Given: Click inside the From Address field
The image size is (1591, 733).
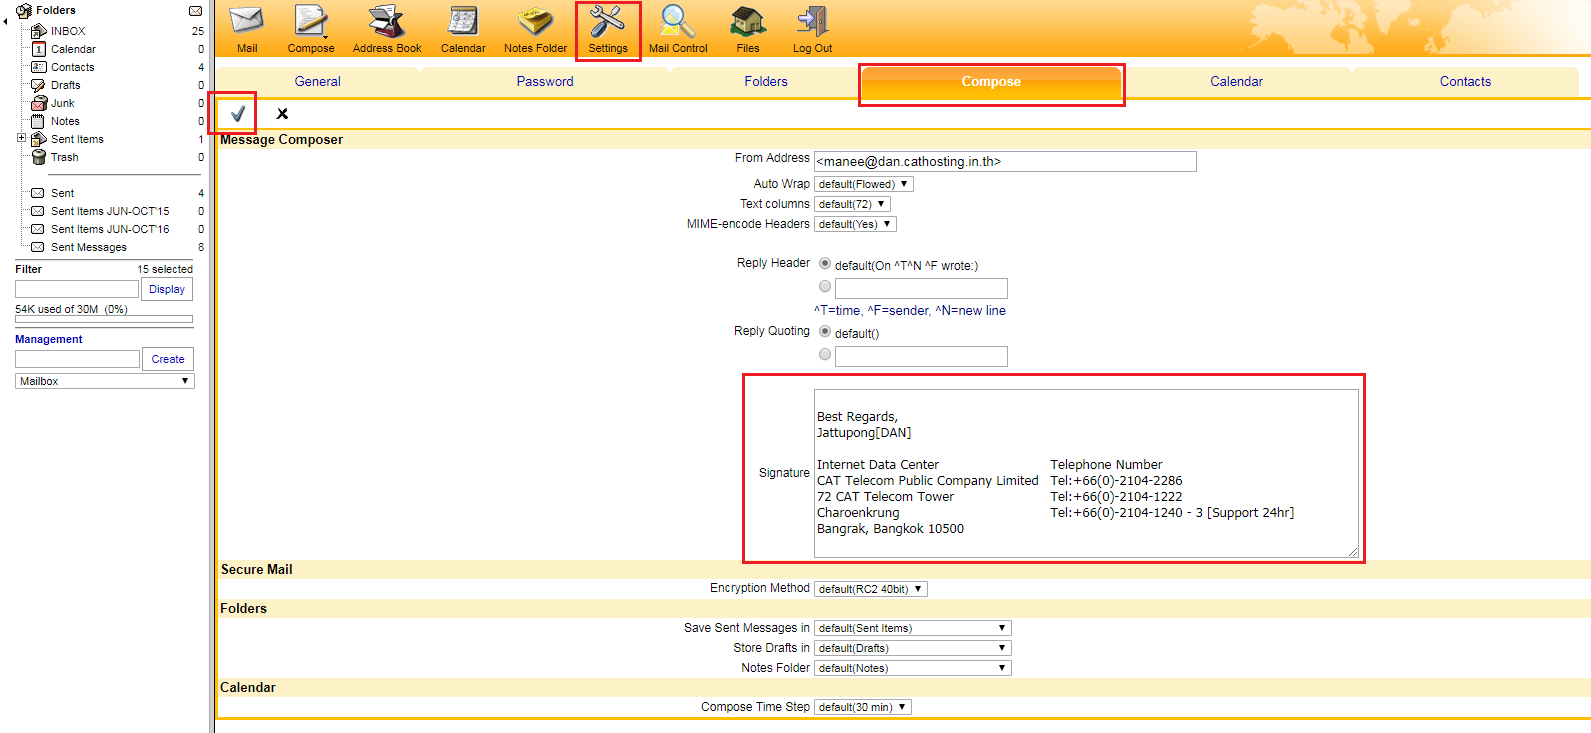Looking at the screenshot, I should (x=1004, y=162).
